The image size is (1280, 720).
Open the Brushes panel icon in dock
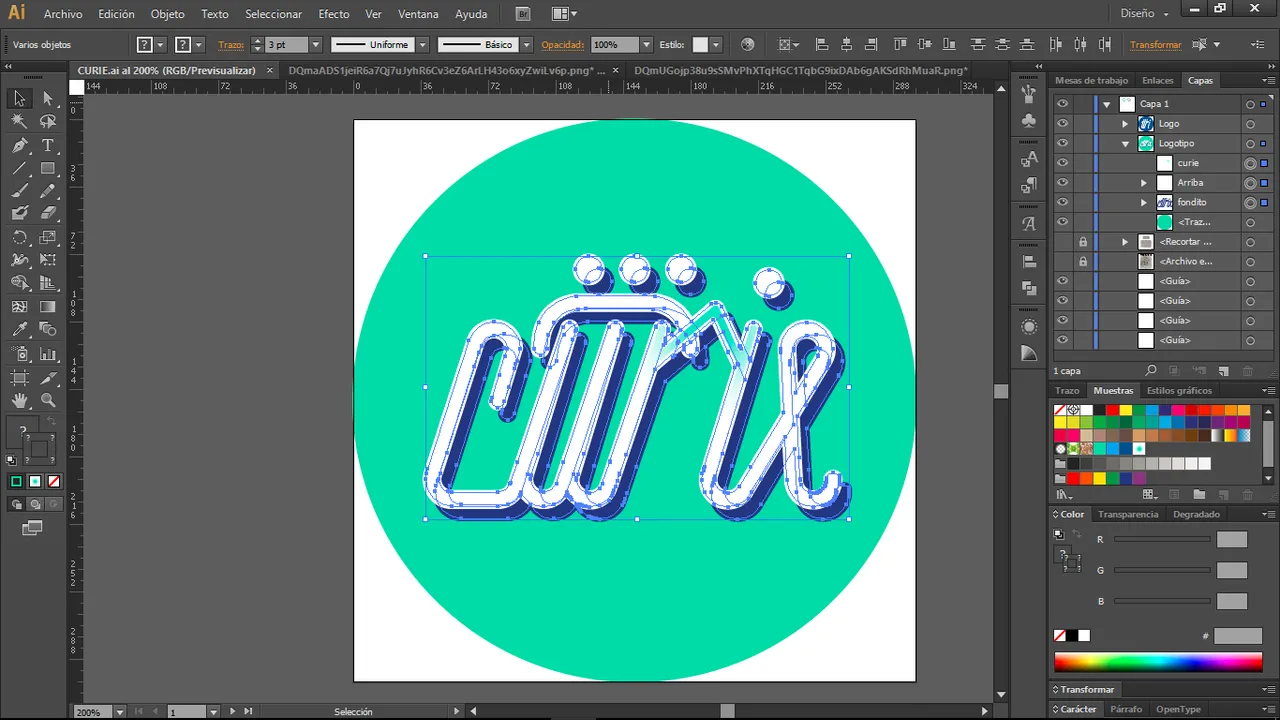[x=1029, y=93]
